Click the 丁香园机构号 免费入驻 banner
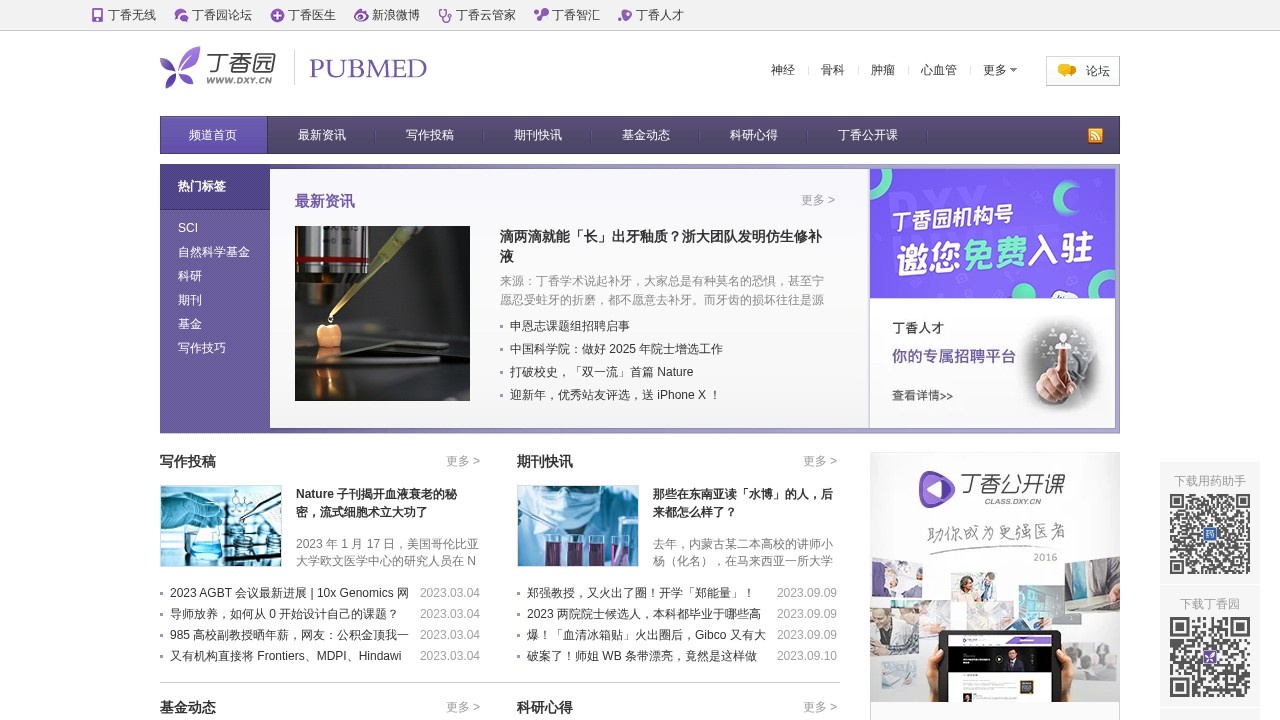 pyautogui.click(x=992, y=233)
